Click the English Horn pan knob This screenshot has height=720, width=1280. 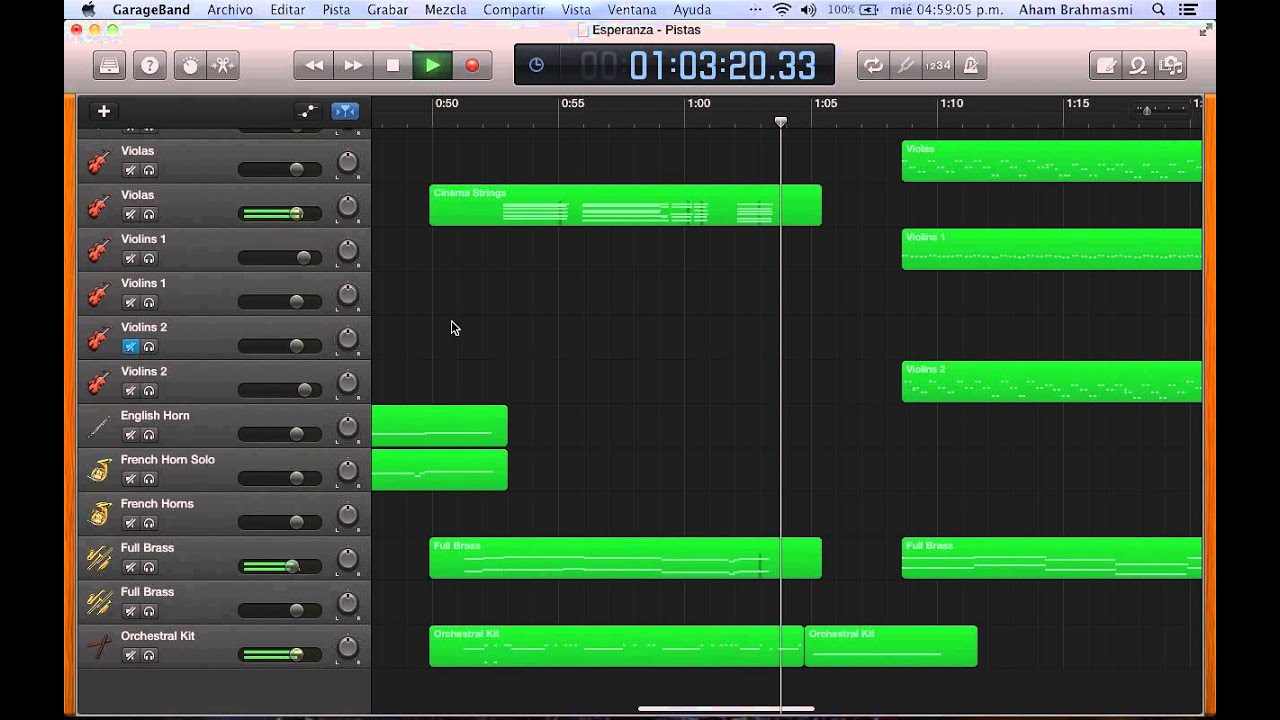(347, 426)
